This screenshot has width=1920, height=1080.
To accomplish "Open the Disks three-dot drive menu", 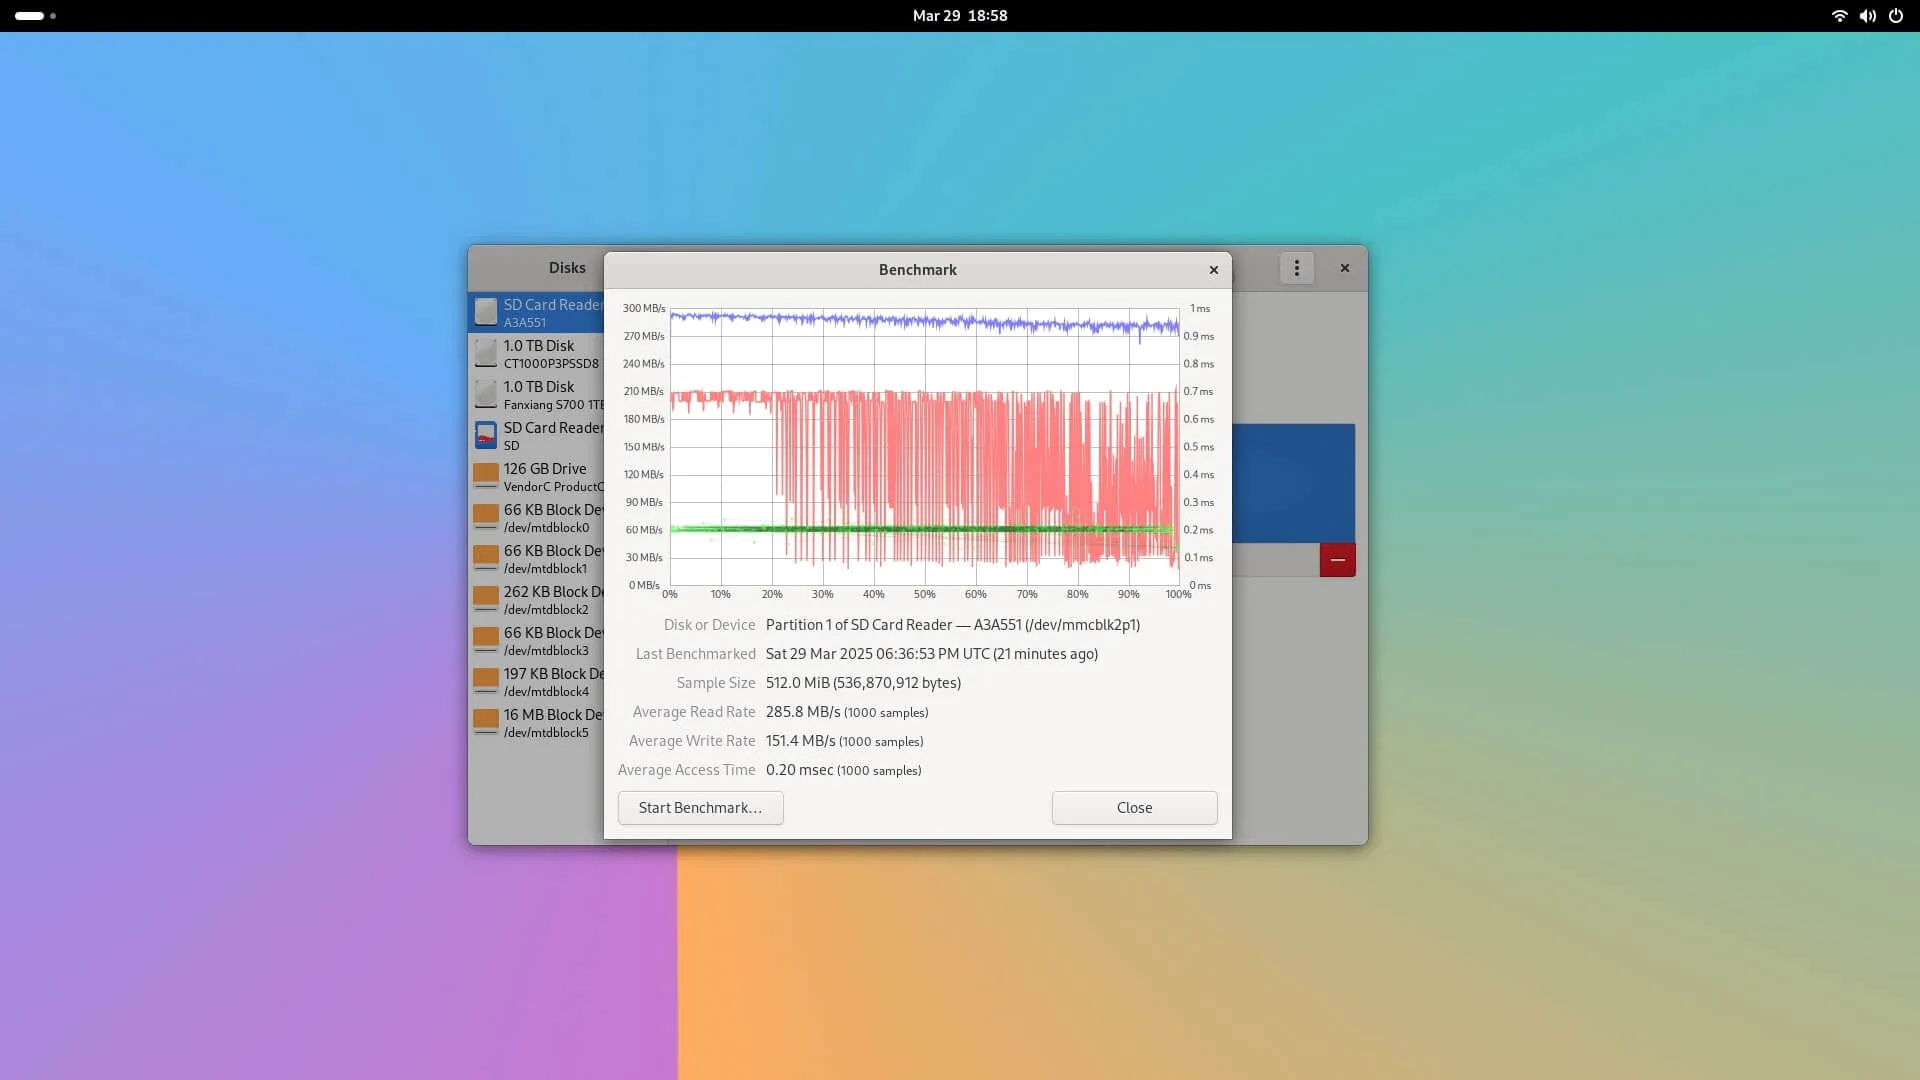I will pos(1296,268).
